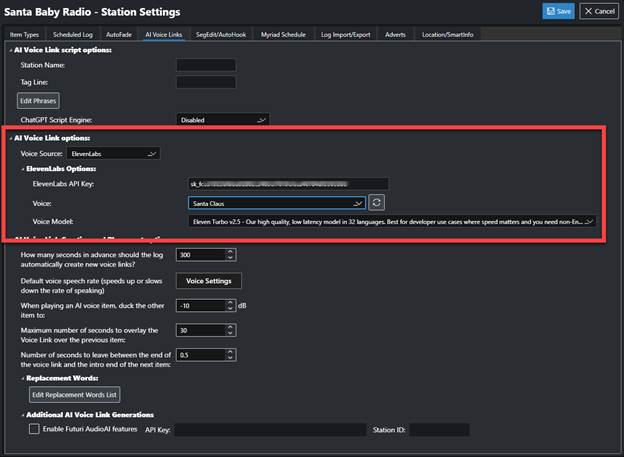Open the Voice dropdown showing Santa Claus

click(277, 203)
